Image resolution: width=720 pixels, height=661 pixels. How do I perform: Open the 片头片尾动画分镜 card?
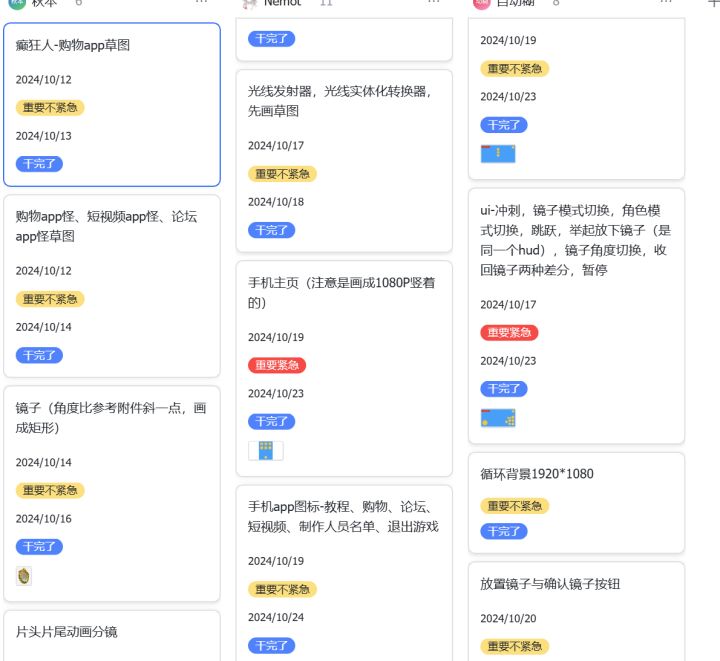67,632
